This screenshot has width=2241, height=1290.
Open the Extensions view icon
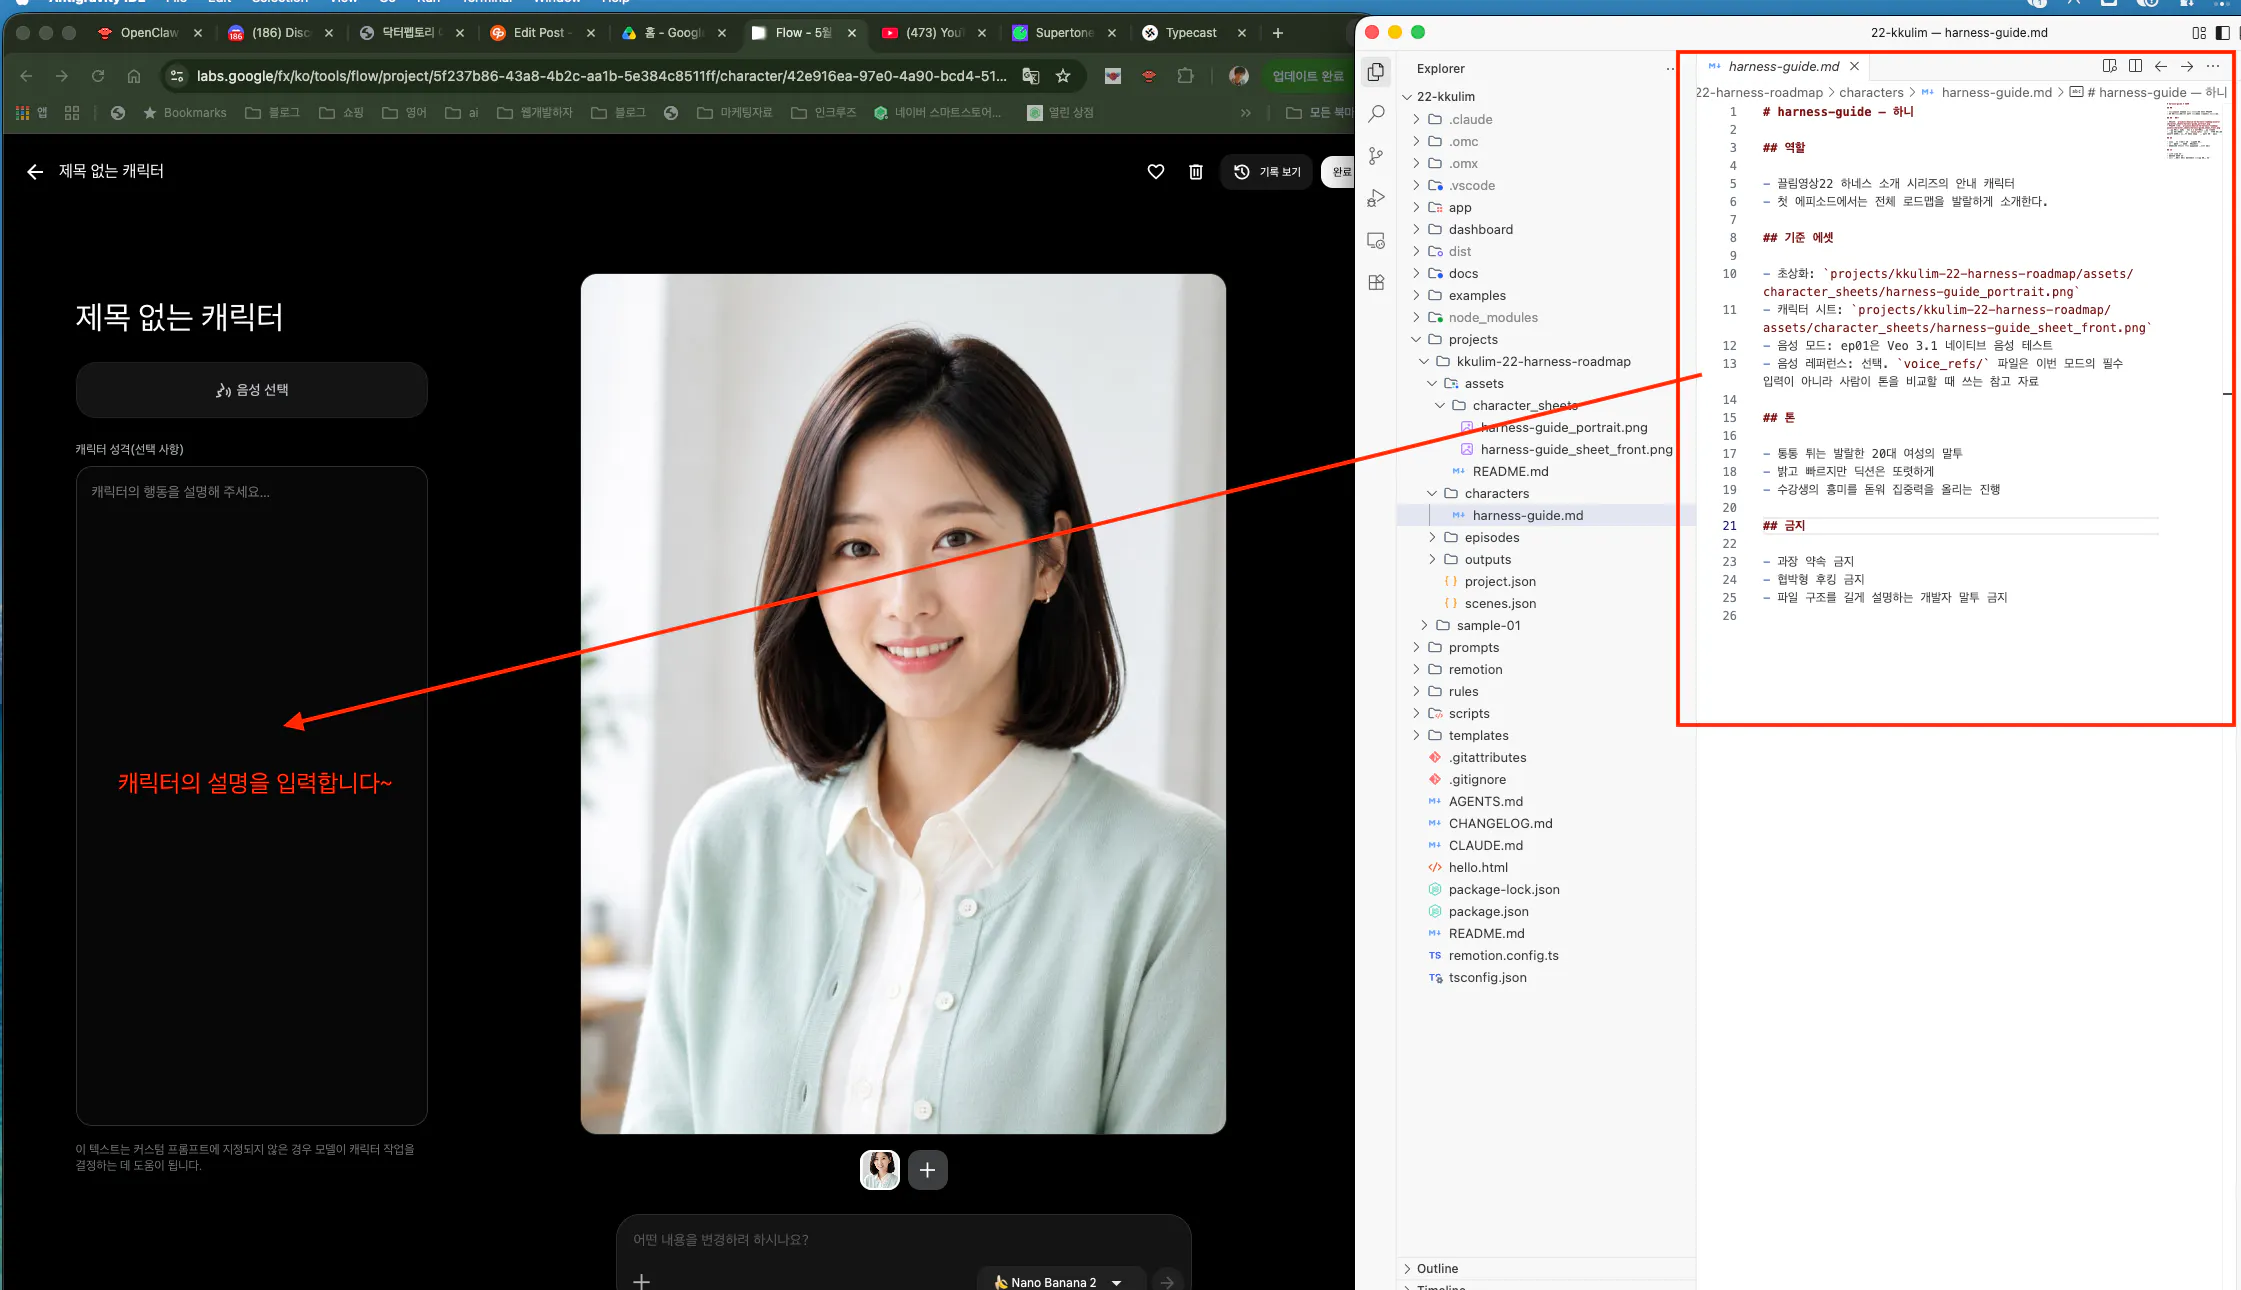pyautogui.click(x=1376, y=283)
